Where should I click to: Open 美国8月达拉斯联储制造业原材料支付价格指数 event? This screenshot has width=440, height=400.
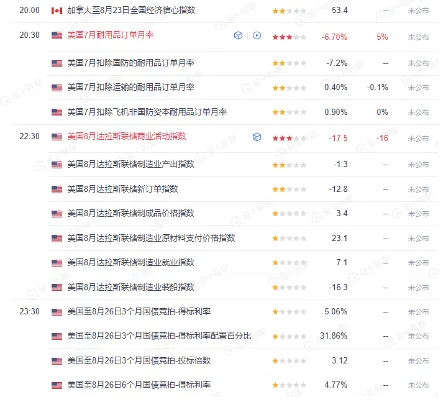151,238
